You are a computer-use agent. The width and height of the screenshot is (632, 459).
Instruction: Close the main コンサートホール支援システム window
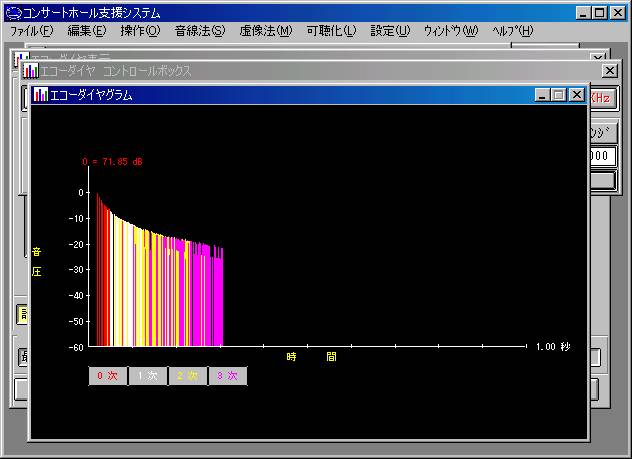pyautogui.click(x=617, y=13)
